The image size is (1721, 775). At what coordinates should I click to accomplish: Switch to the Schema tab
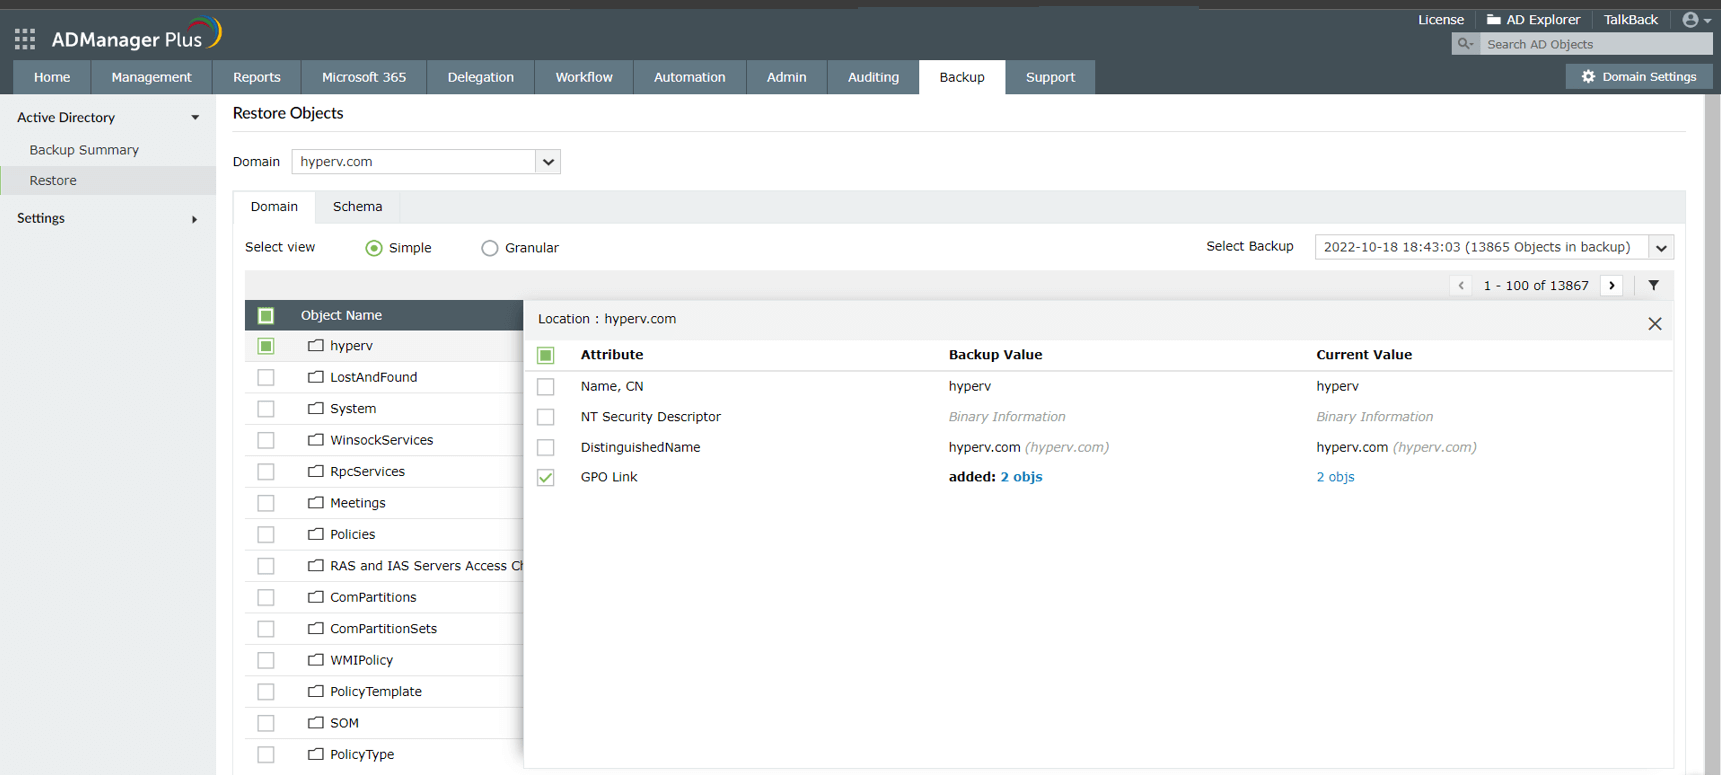(x=358, y=207)
